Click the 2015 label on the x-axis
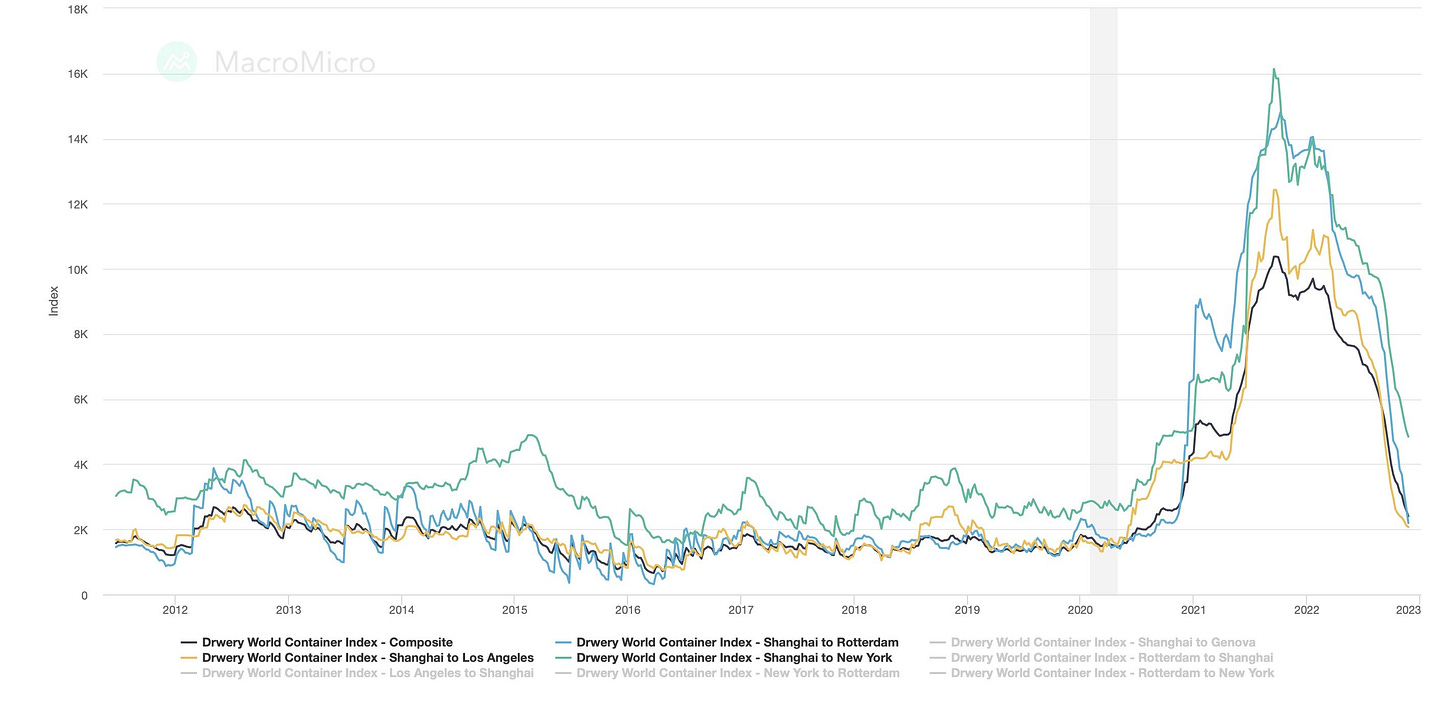 tap(515, 610)
